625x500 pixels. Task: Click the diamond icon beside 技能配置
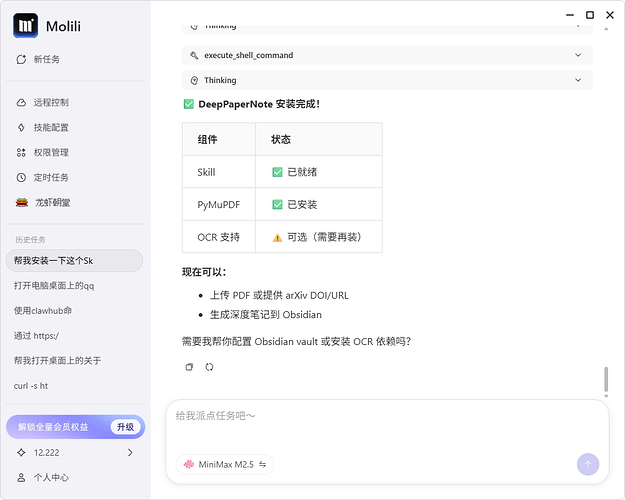[x=21, y=128]
